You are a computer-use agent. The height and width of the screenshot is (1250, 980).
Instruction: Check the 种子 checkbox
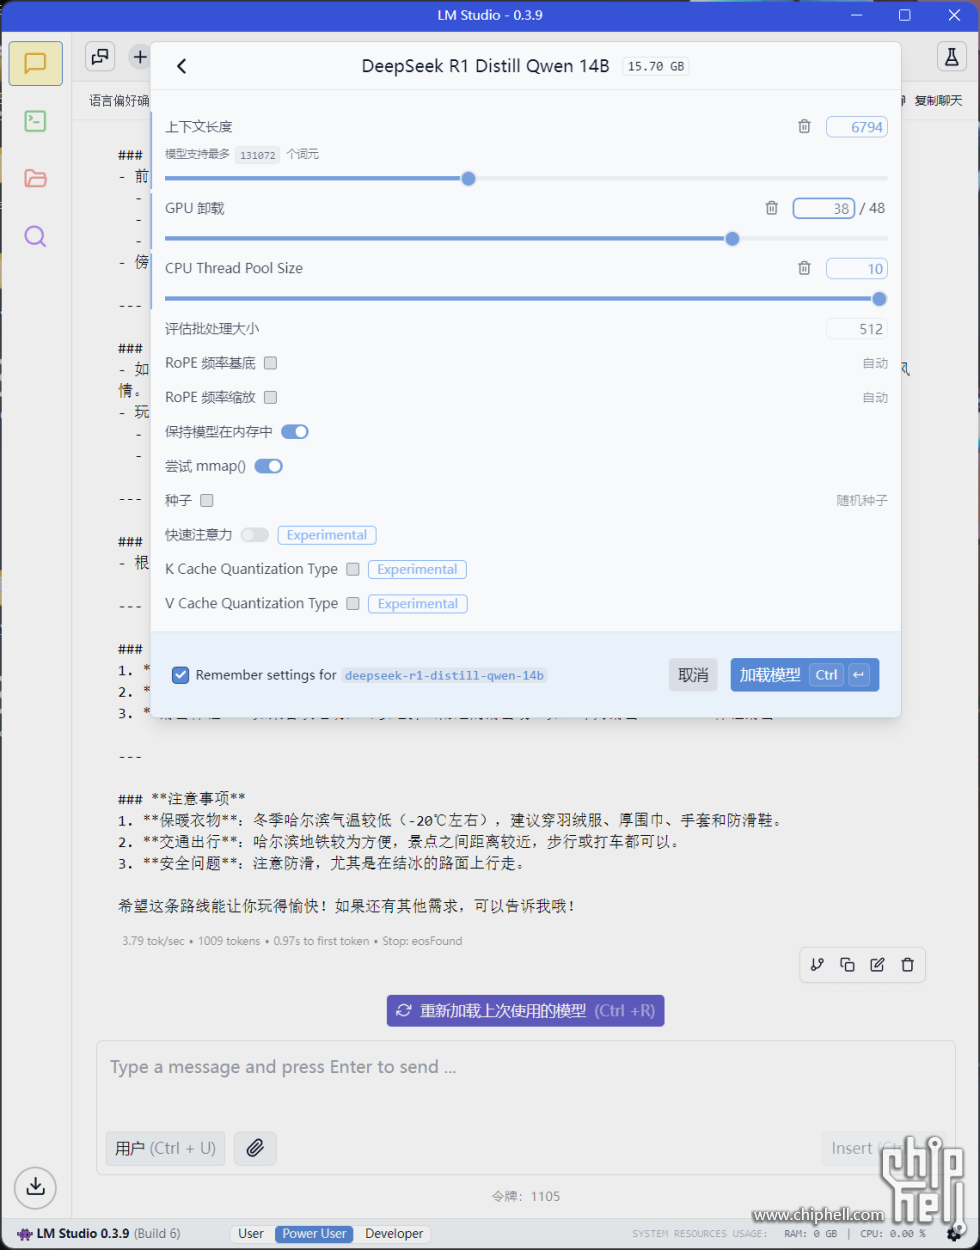[x=207, y=500]
